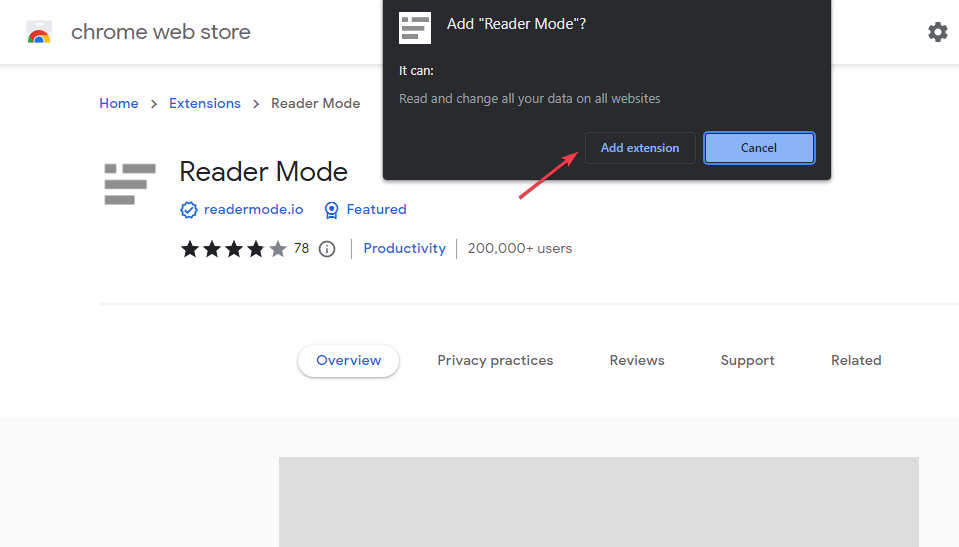The height and width of the screenshot is (547, 959).
Task: Click the chrome web store title
Action: pos(160,32)
